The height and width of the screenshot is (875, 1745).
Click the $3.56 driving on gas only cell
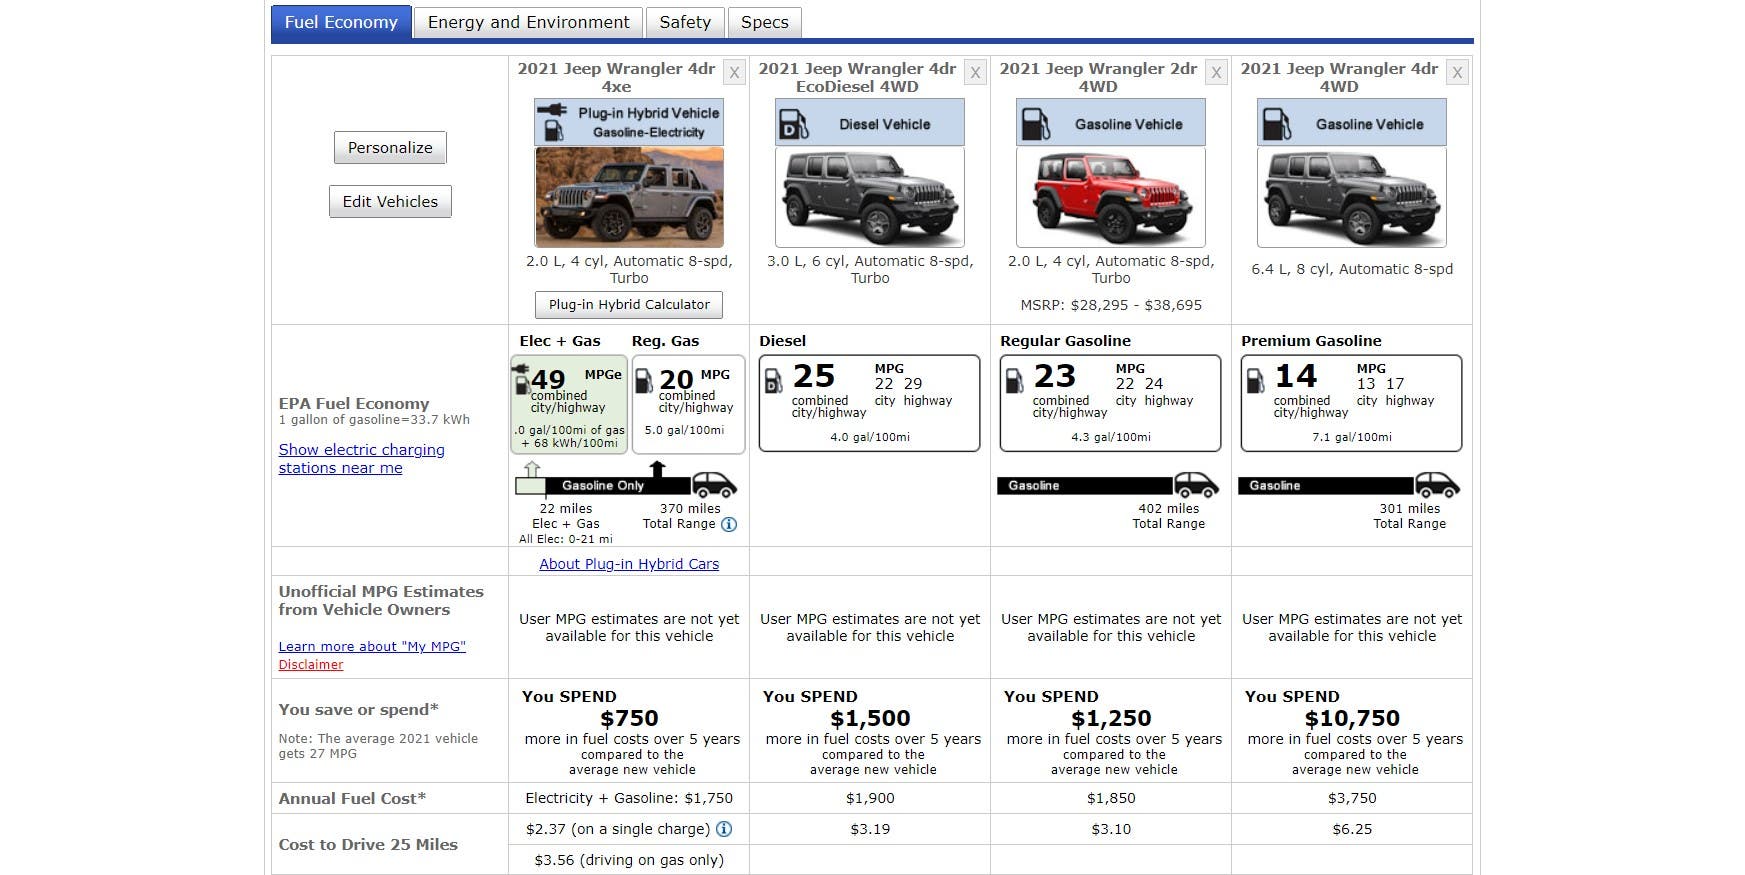[x=629, y=860]
